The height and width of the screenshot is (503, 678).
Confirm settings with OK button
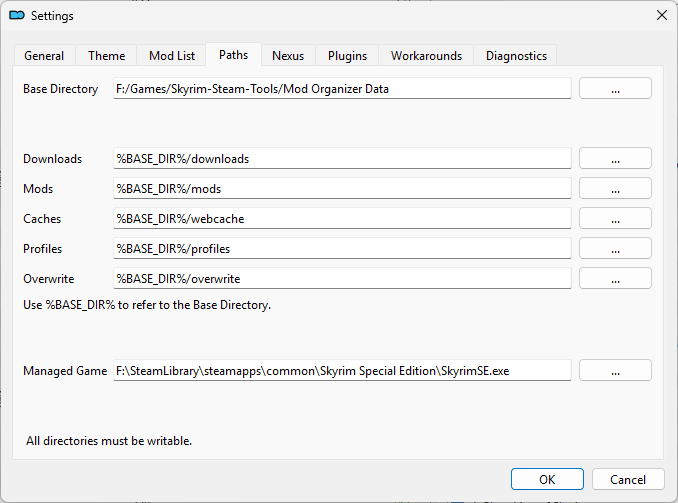(x=547, y=480)
